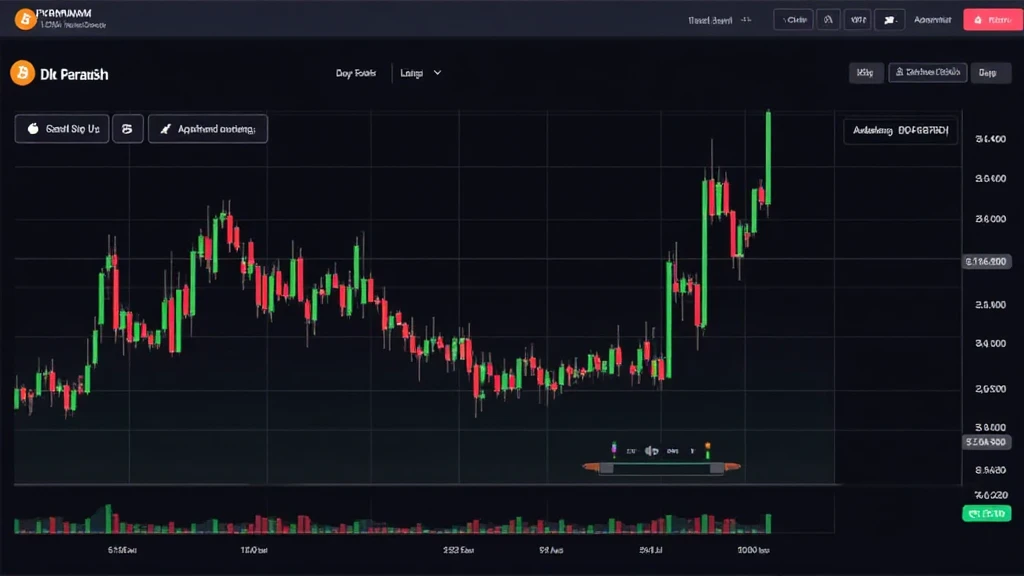The width and height of the screenshot is (1024, 576).
Task: Click the highlighted current price label on price axis
Action: (x=990, y=262)
